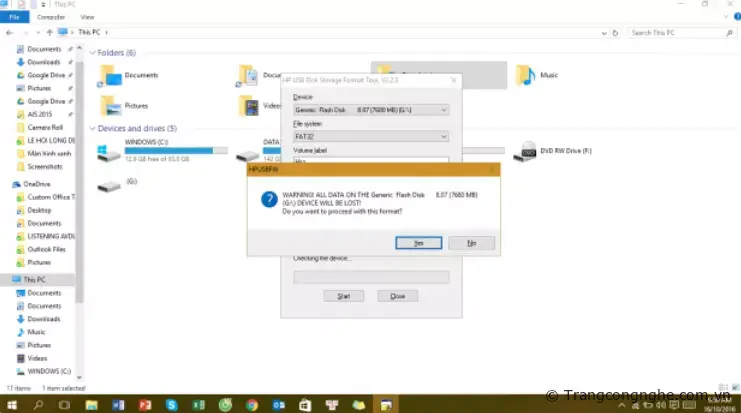Collapse the Folders (6) section
This screenshot has width=741, height=413.
click(x=93, y=53)
